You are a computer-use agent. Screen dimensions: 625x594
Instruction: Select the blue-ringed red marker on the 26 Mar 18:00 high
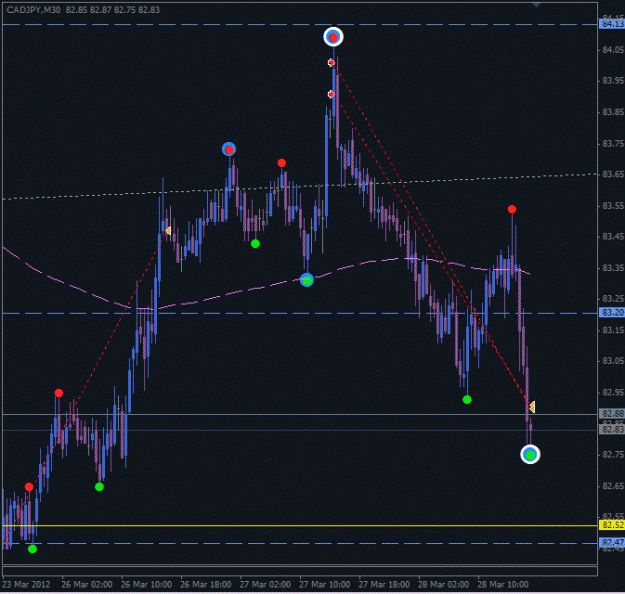(x=229, y=149)
